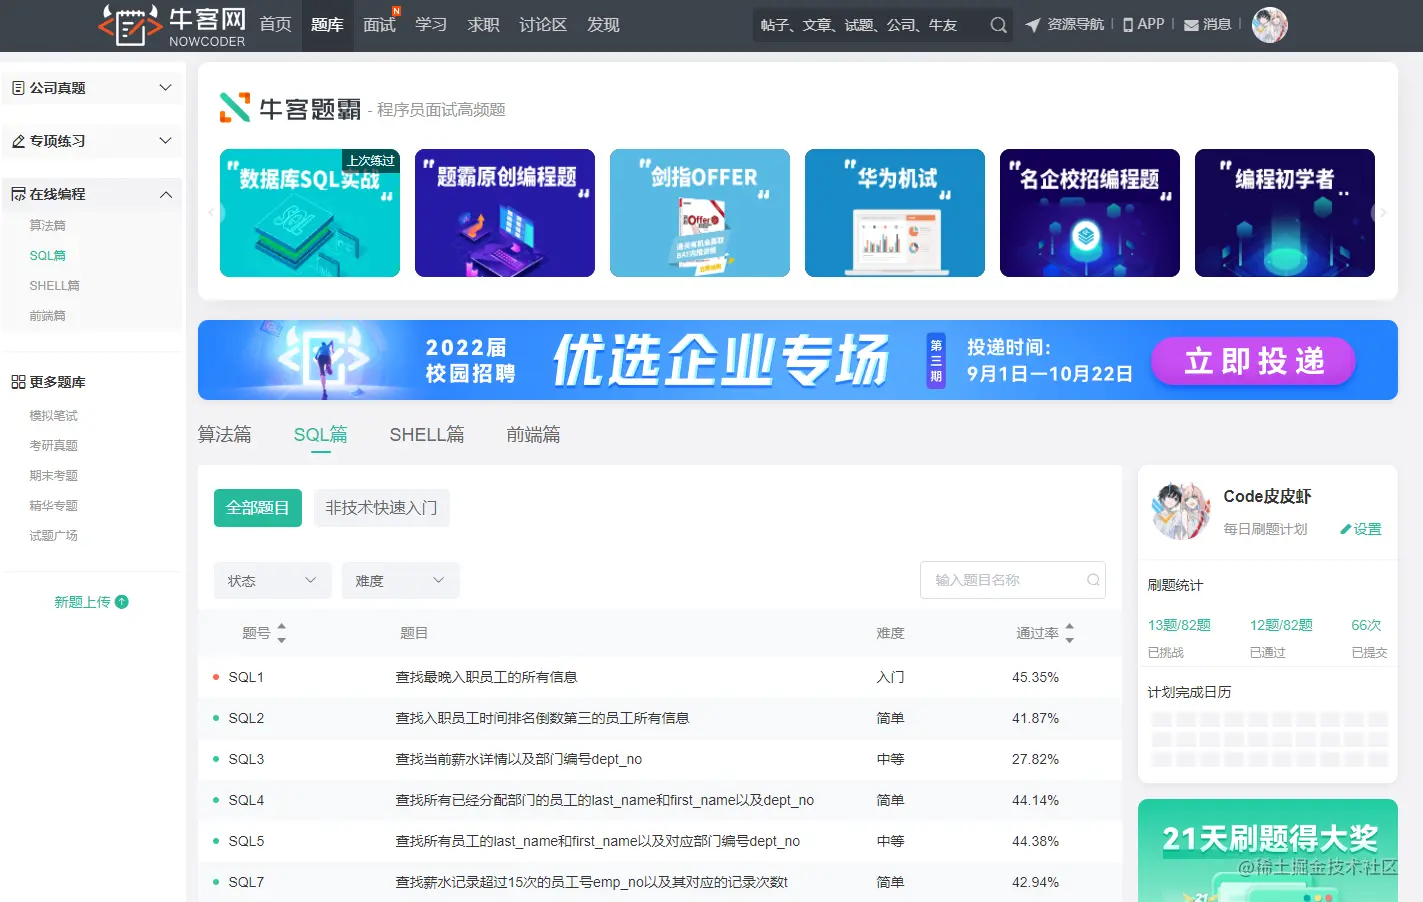Image resolution: width=1423 pixels, height=902 pixels.
Task: Open 算法篇 in sidebar
Action: [x=47, y=226]
